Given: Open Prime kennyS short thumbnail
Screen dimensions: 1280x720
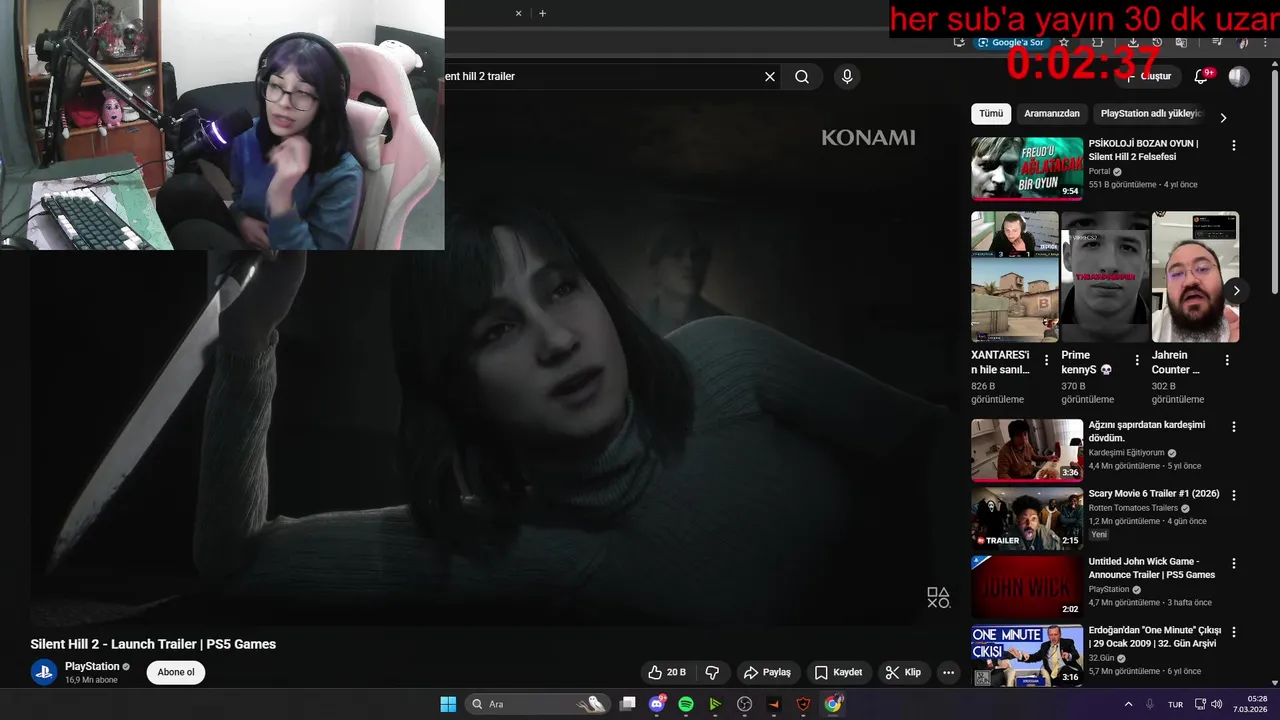Looking at the screenshot, I should click(x=1105, y=277).
